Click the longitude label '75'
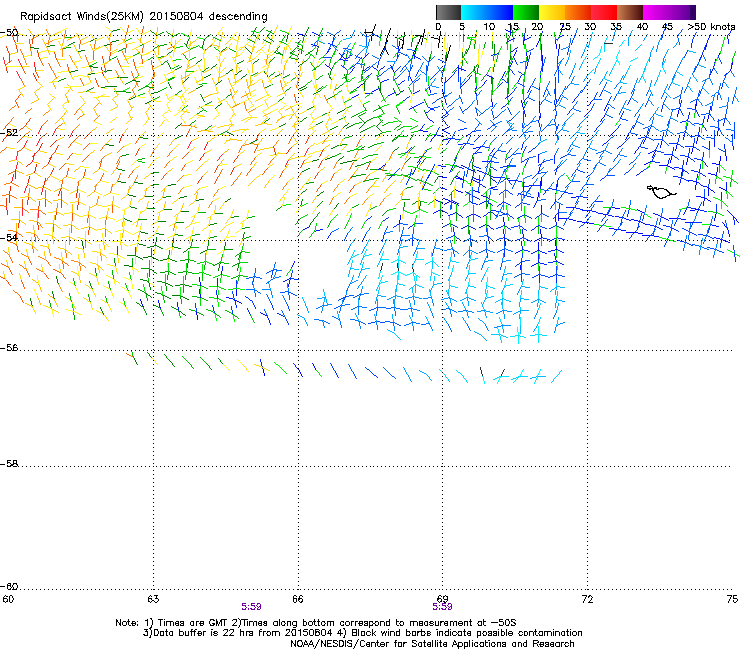Image resolution: width=740 pixels, height=650 pixels. point(732,599)
